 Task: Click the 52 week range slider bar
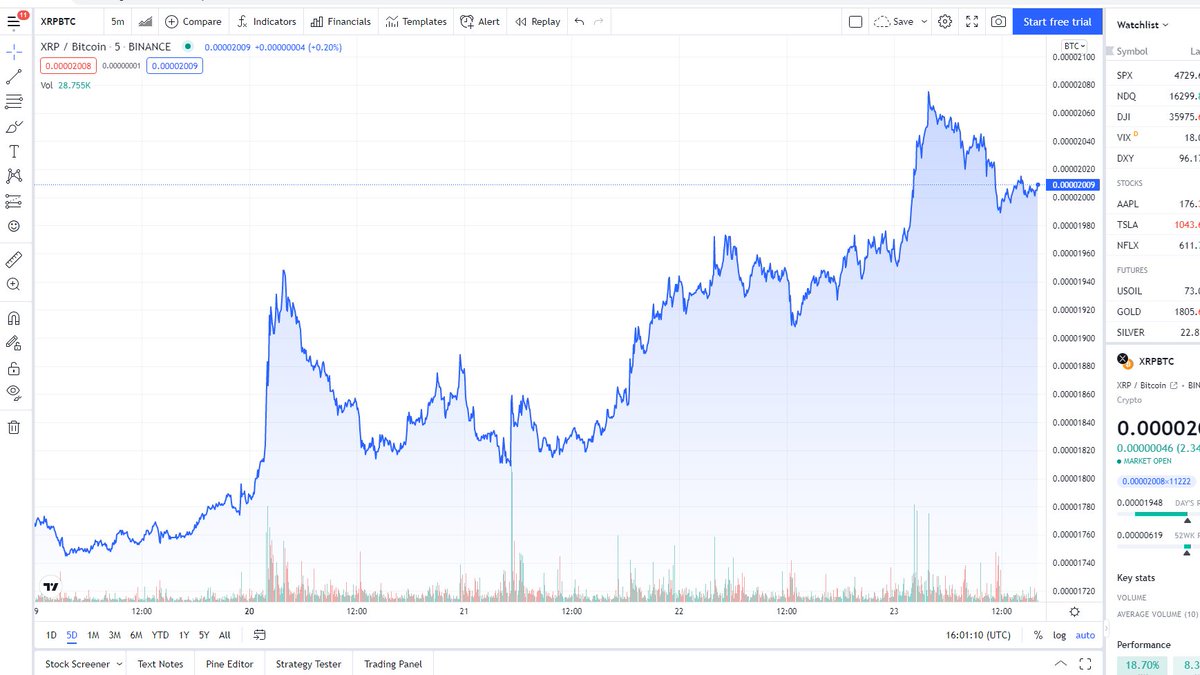1159,547
